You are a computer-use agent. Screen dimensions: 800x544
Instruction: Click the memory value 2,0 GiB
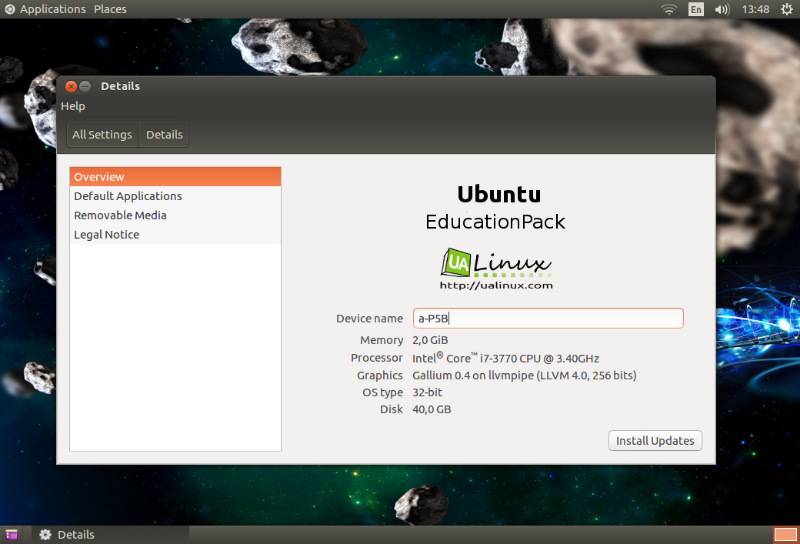(x=430, y=340)
